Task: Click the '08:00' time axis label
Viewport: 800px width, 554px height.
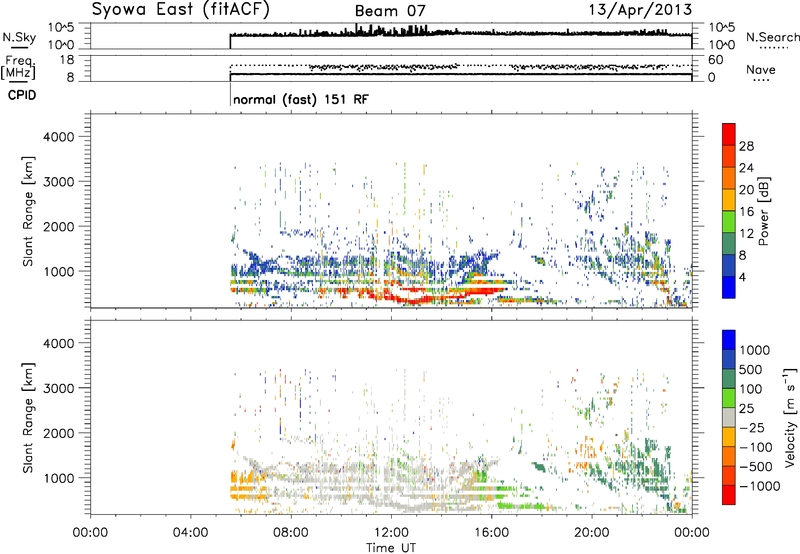Action: (x=291, y=533)
